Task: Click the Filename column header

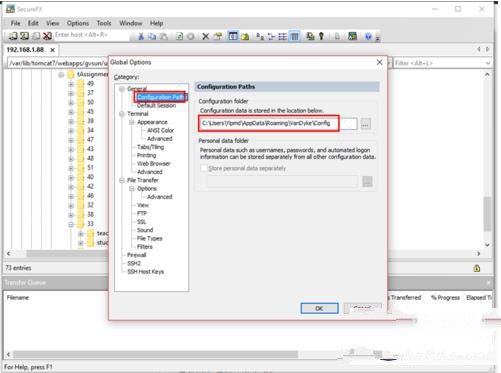Action: pos(18,298)
